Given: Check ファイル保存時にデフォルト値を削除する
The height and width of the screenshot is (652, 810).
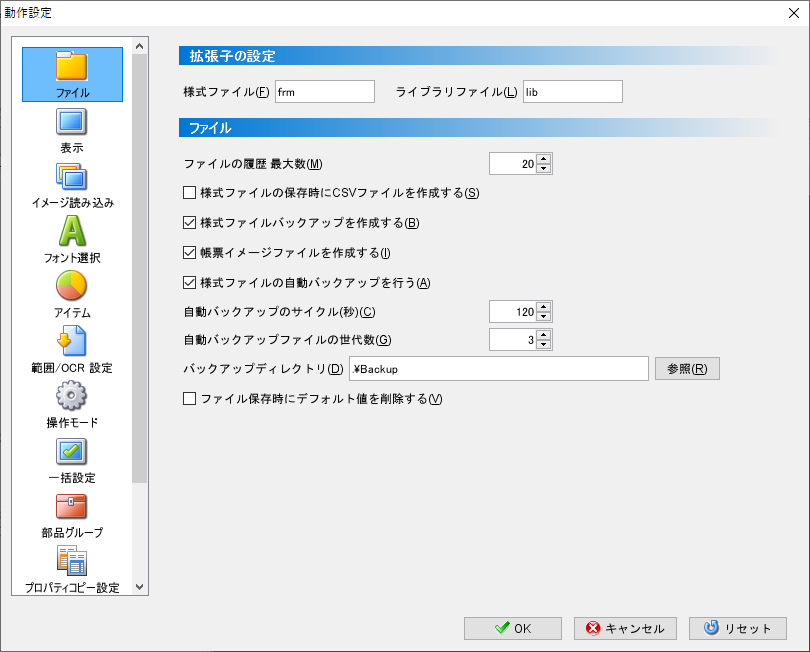Looking at the screenshot, I should 190,399.
